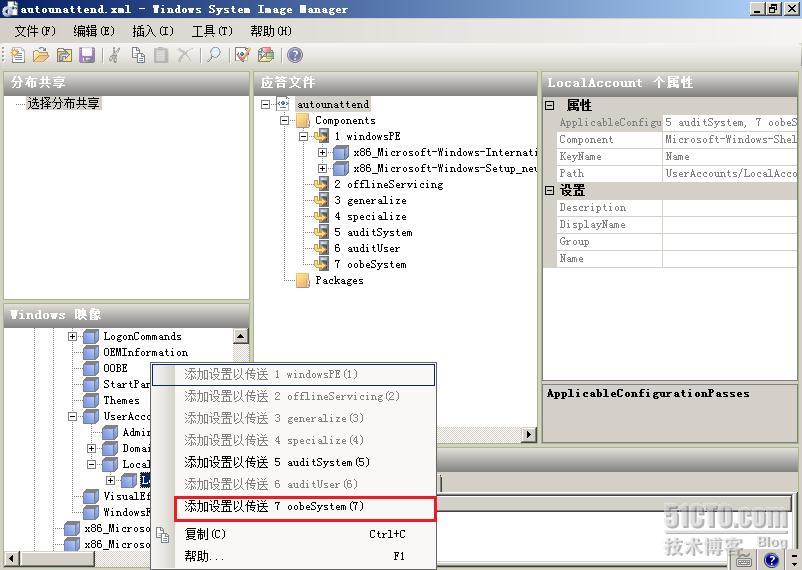The height and width of the screenshot is (570, 802).
Task: Click the OEMInformation cube icon
Action: (x=91, y=352)
